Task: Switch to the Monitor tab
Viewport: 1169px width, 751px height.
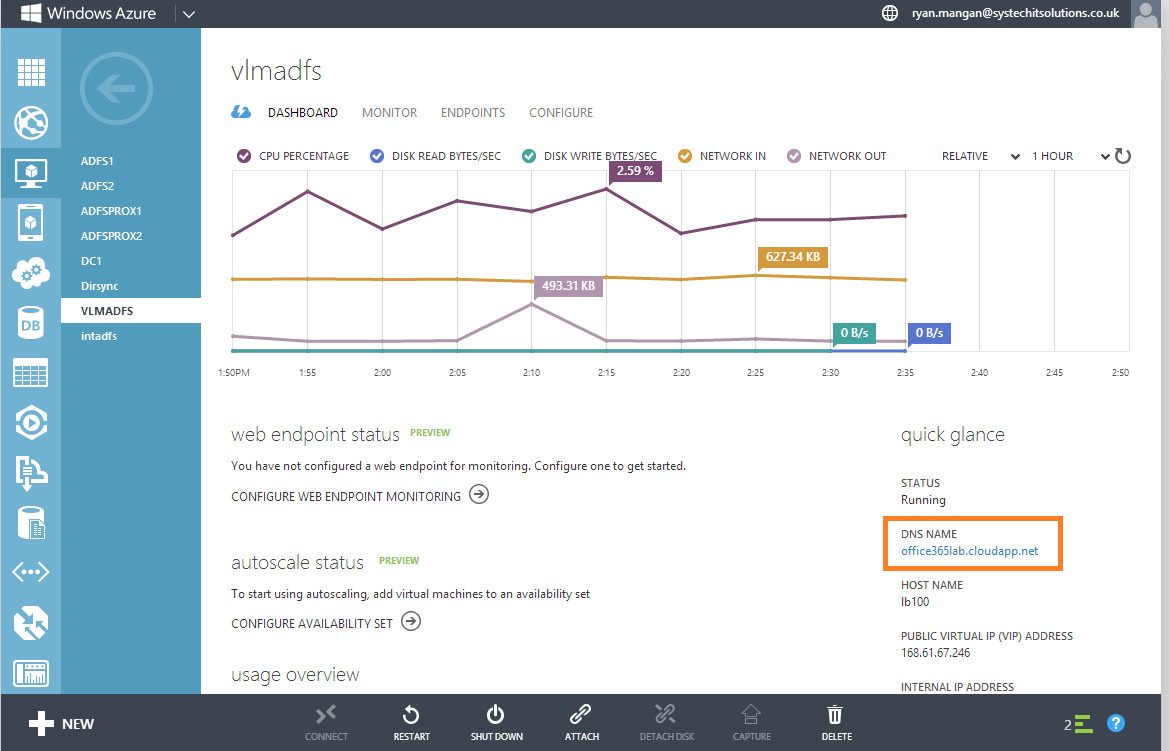Action: pyautogui.click(x=389, y=113)
